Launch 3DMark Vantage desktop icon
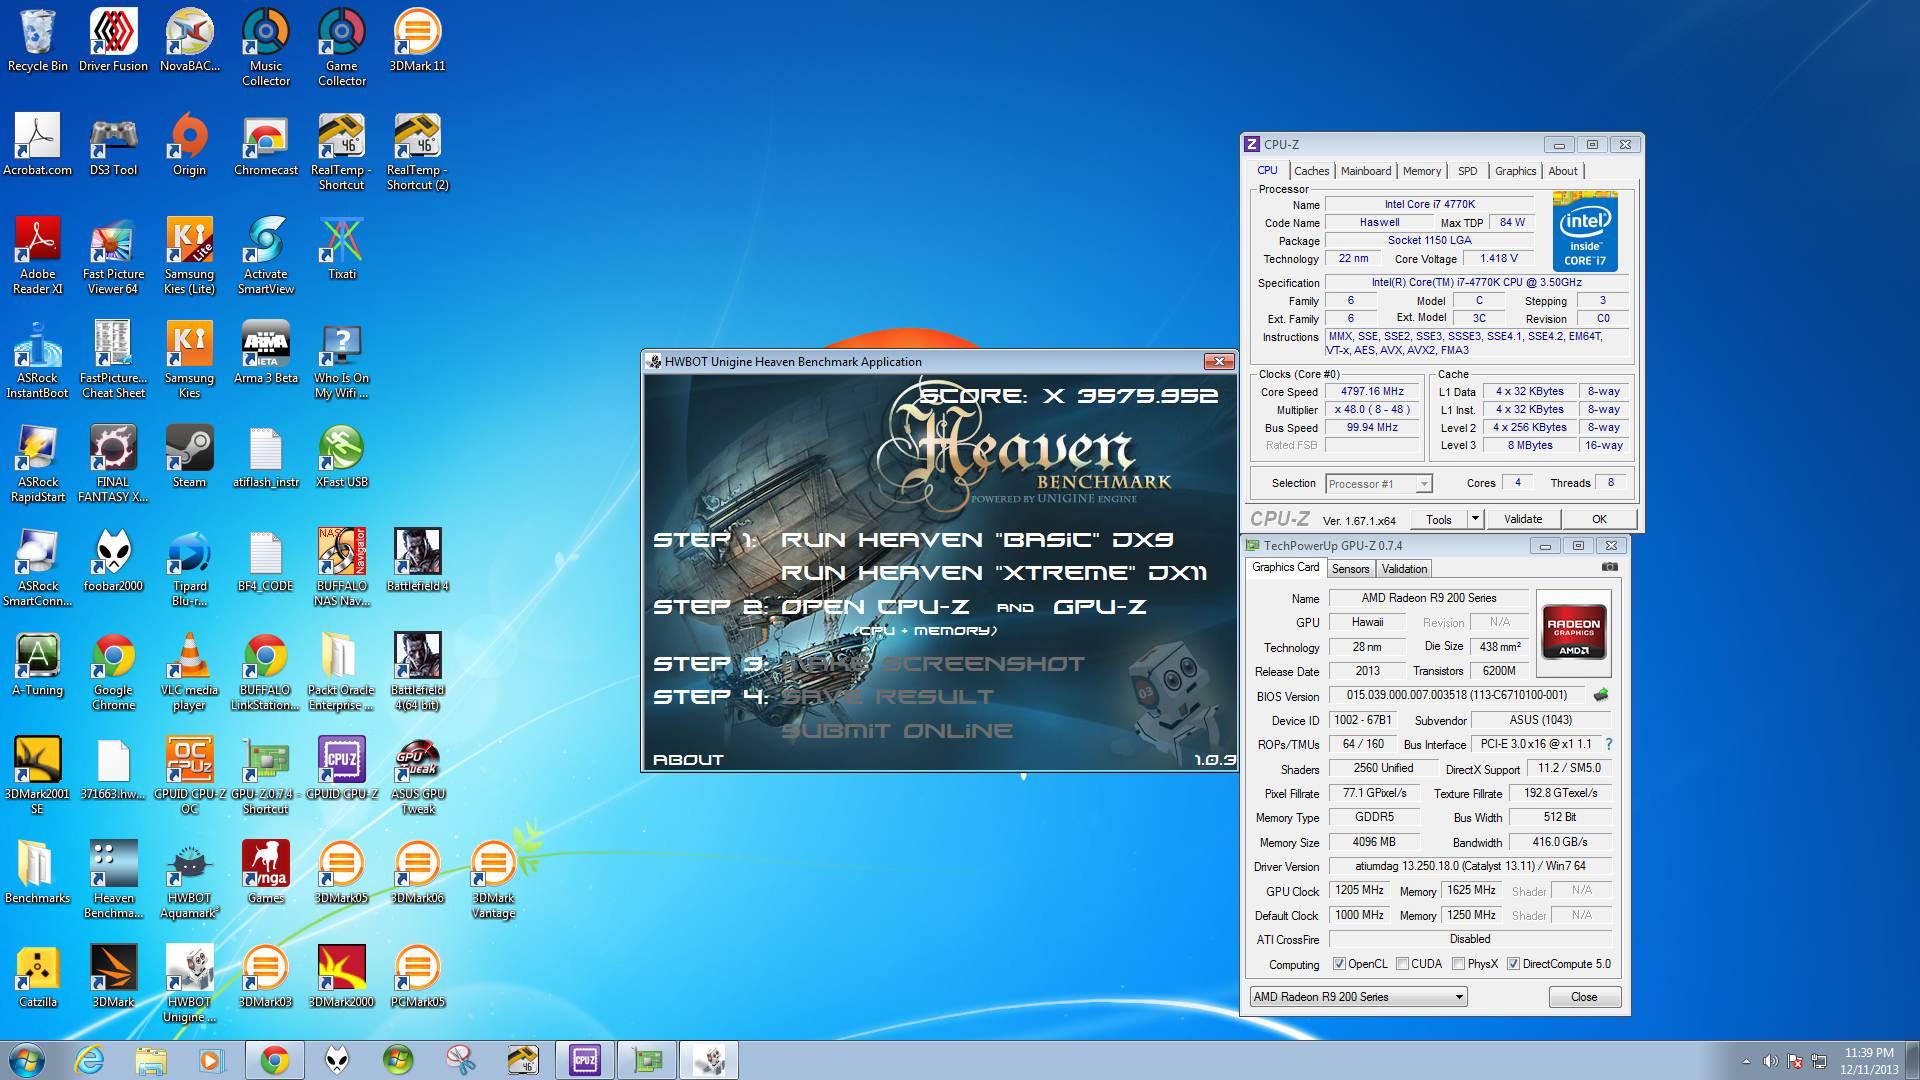Screen dimensions: 1920x1080 (493, 879)
